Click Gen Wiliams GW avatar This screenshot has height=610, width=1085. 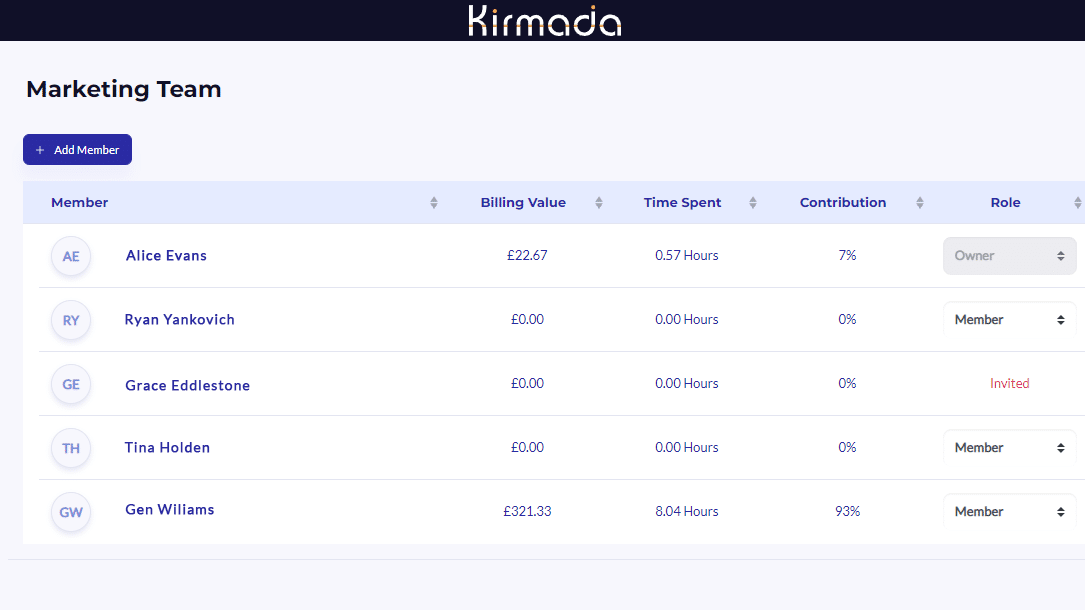71,512
